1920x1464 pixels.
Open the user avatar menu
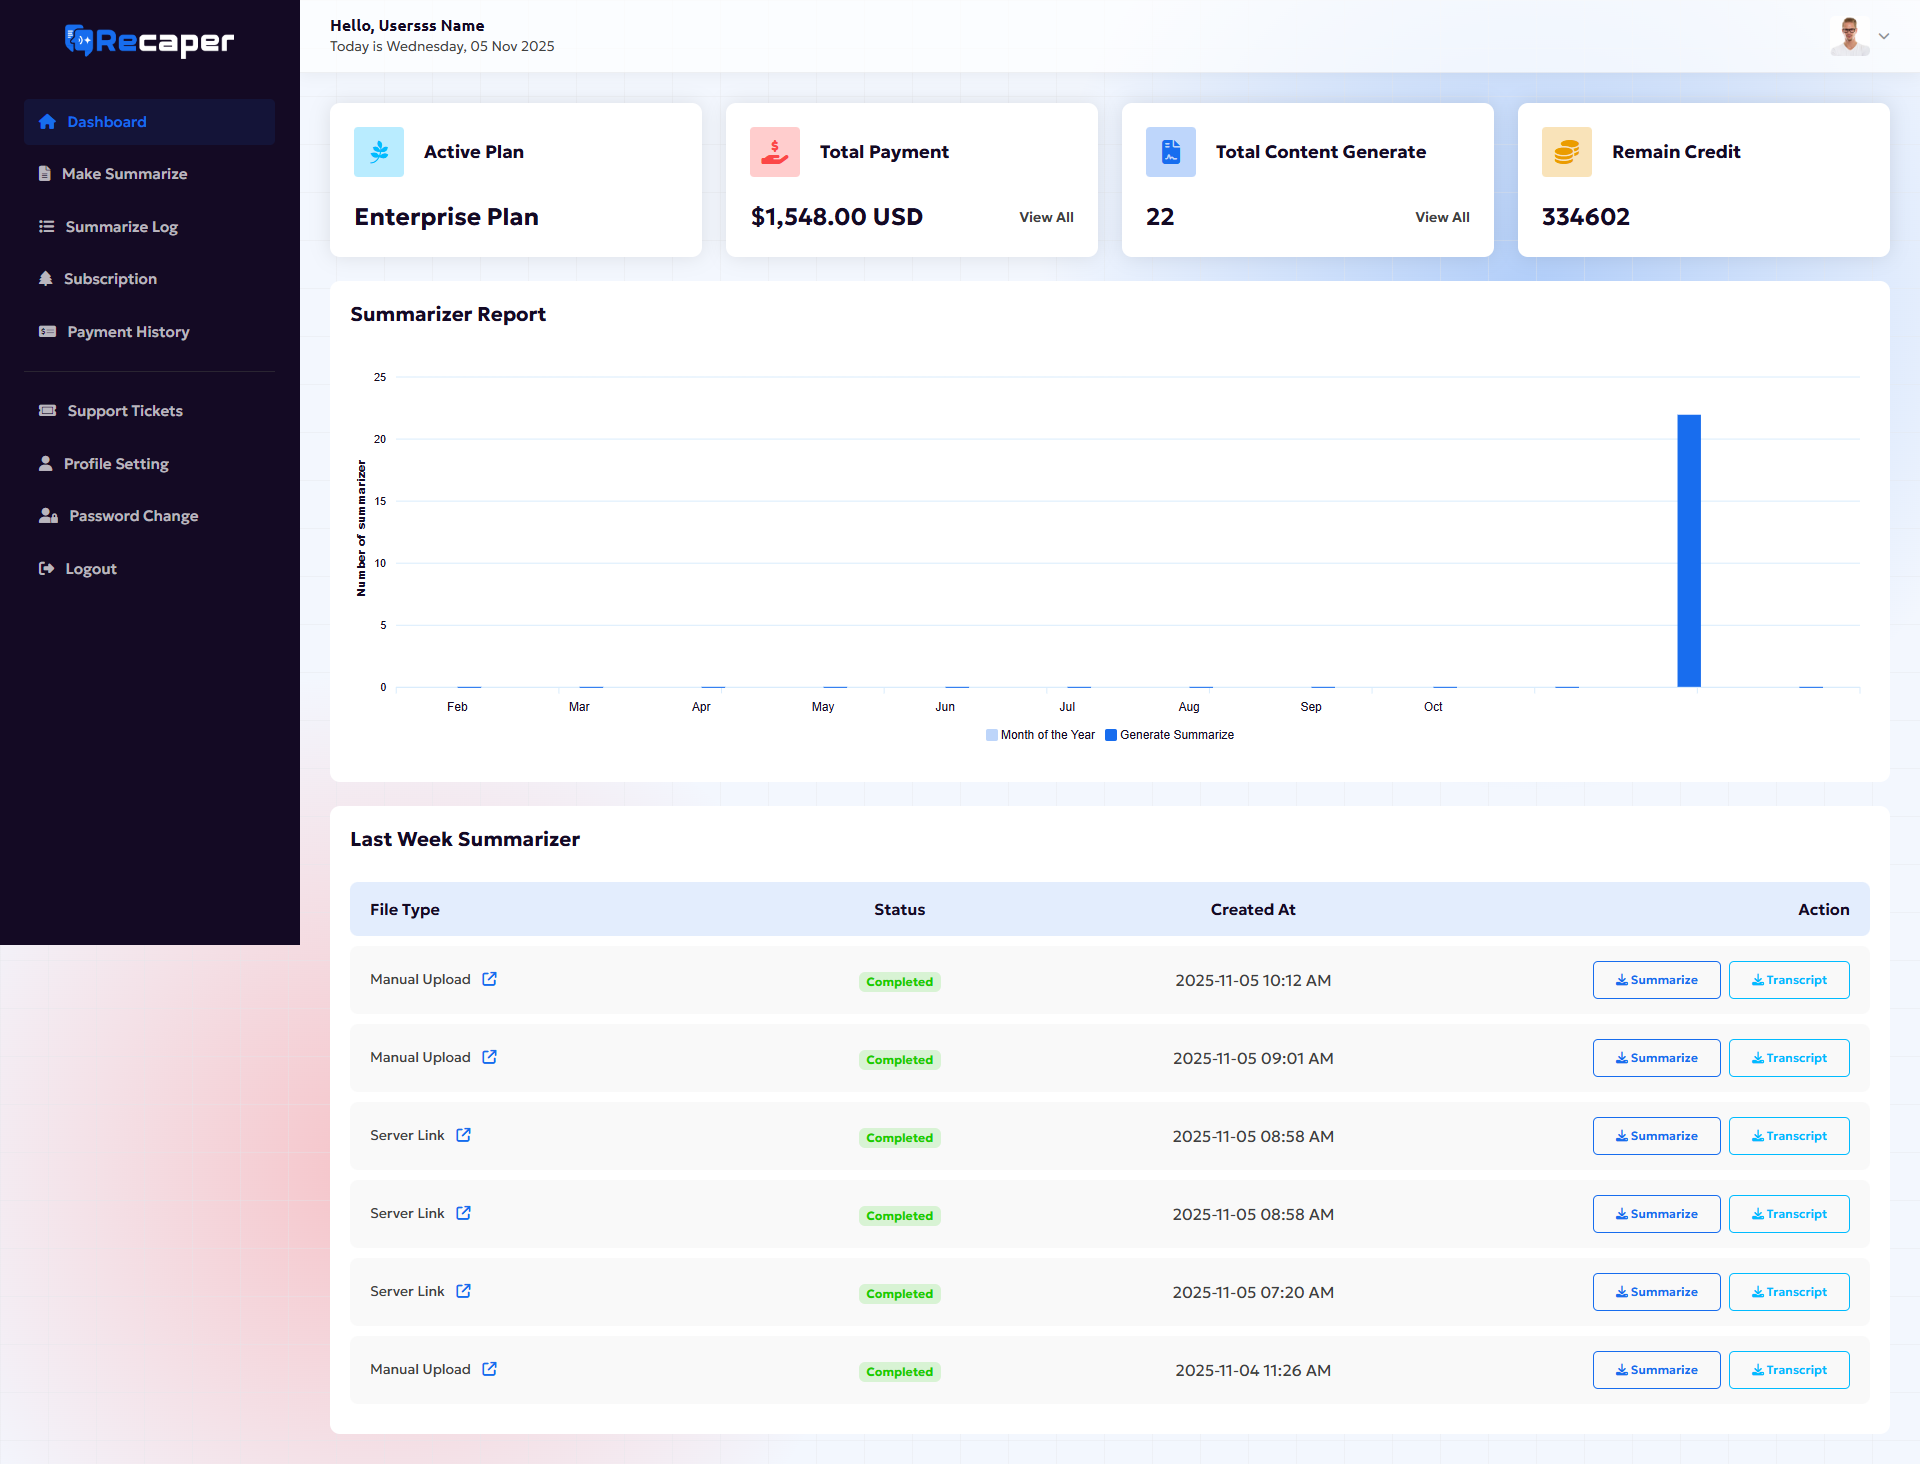click(1849, 36)
